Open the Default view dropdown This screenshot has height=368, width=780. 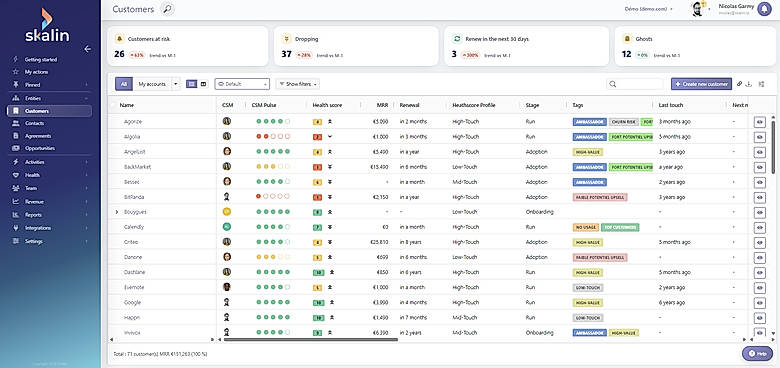[x=242, y=84]
